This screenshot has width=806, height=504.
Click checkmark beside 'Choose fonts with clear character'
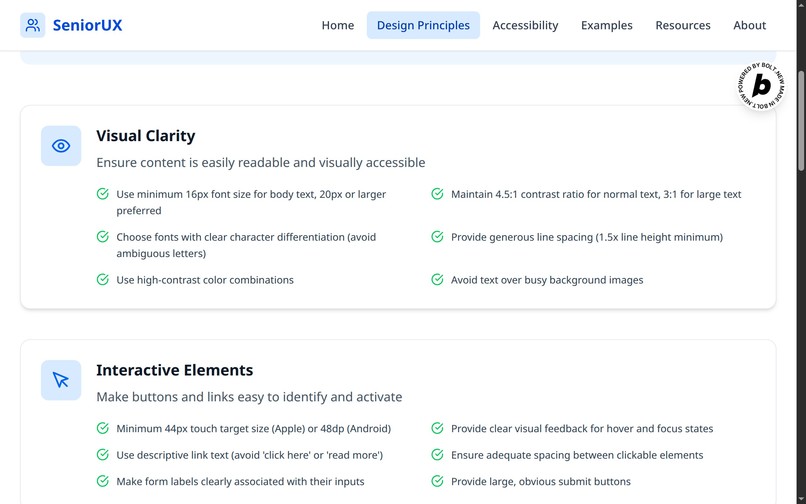click(103, 237)
